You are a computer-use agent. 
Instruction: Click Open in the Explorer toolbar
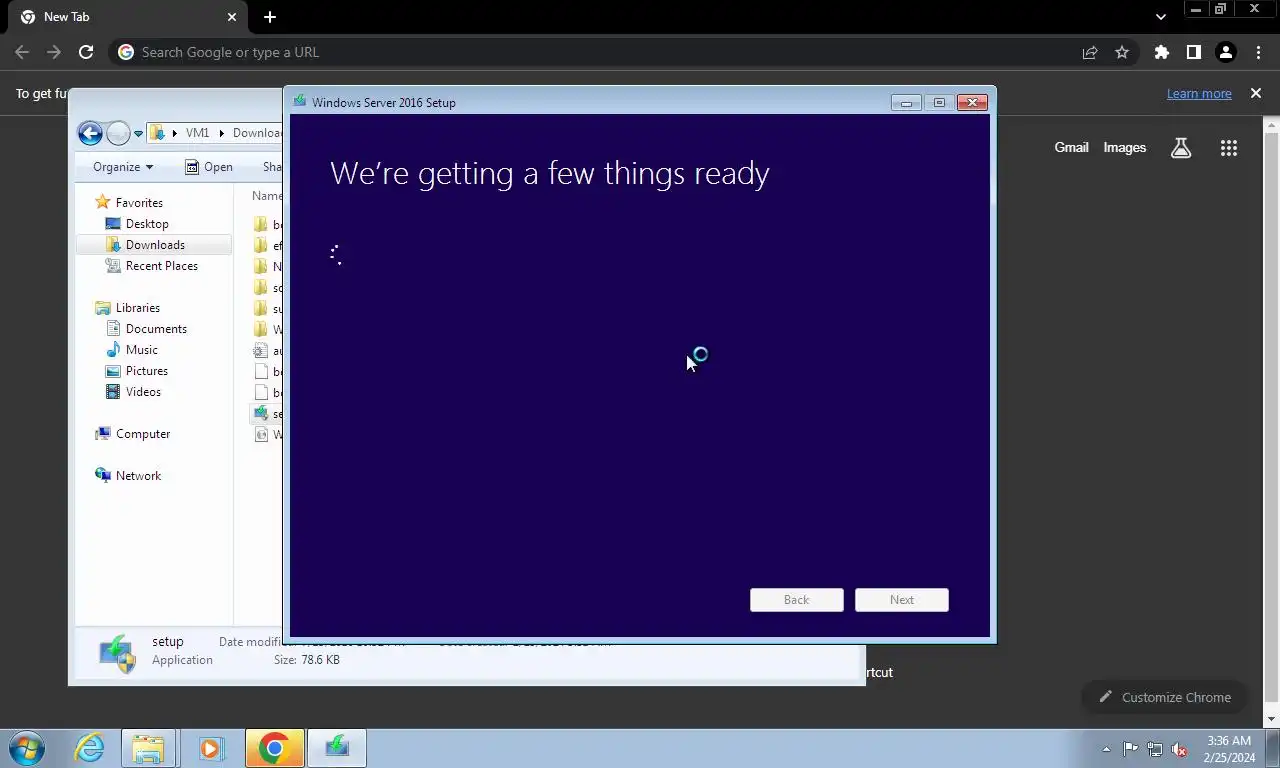[209, 167]
